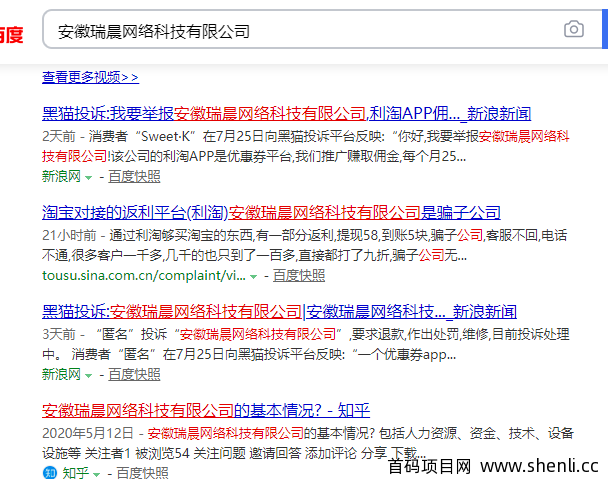608x479 pixels.
Task: Expand dropdown arrow next to first 新浪网
Action: [x=88, y=178]
